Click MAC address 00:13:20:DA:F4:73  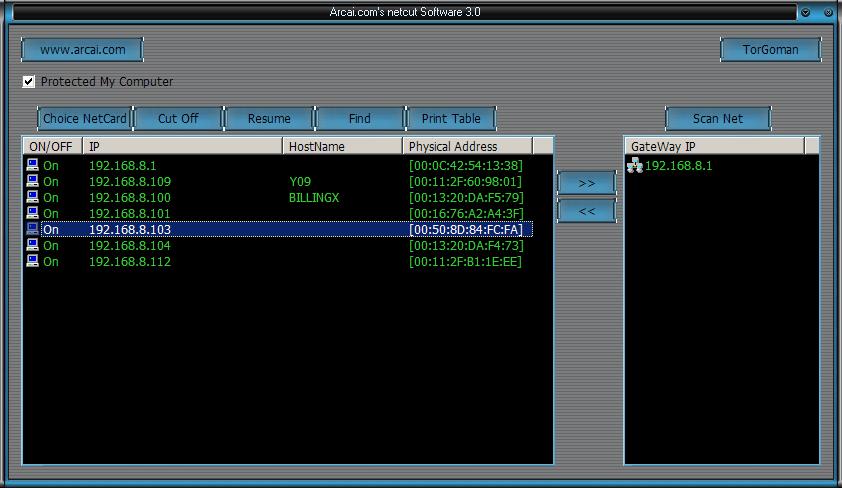[x=466, y=246]
